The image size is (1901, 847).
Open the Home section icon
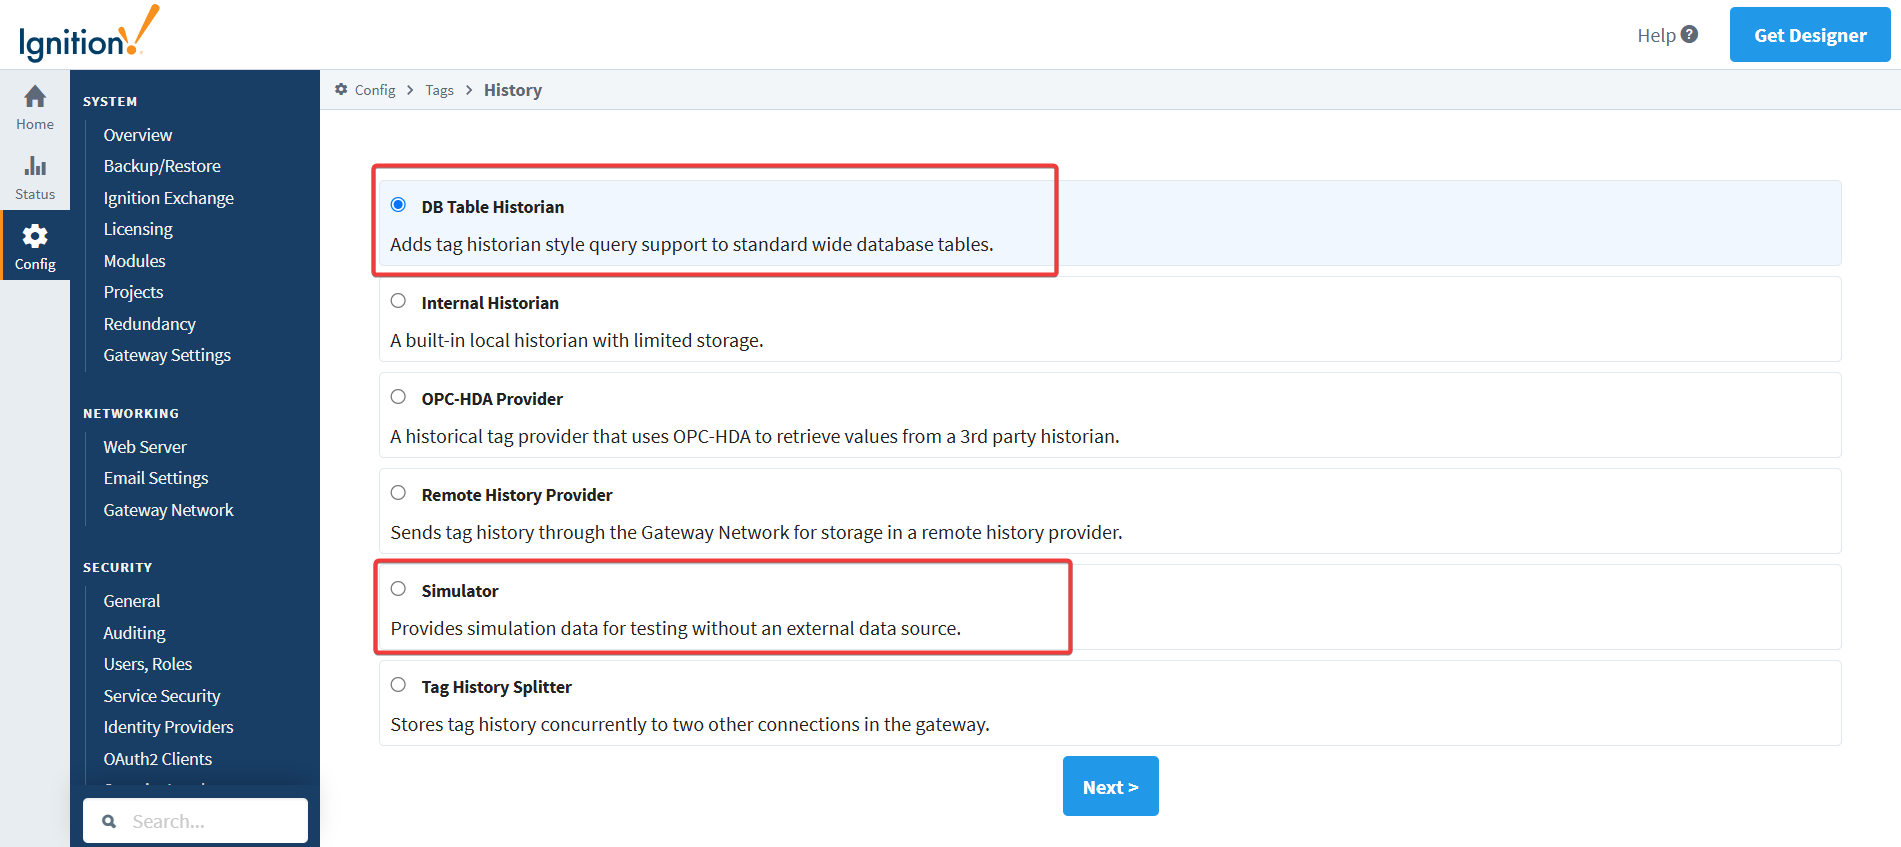(x=35, y=97)
